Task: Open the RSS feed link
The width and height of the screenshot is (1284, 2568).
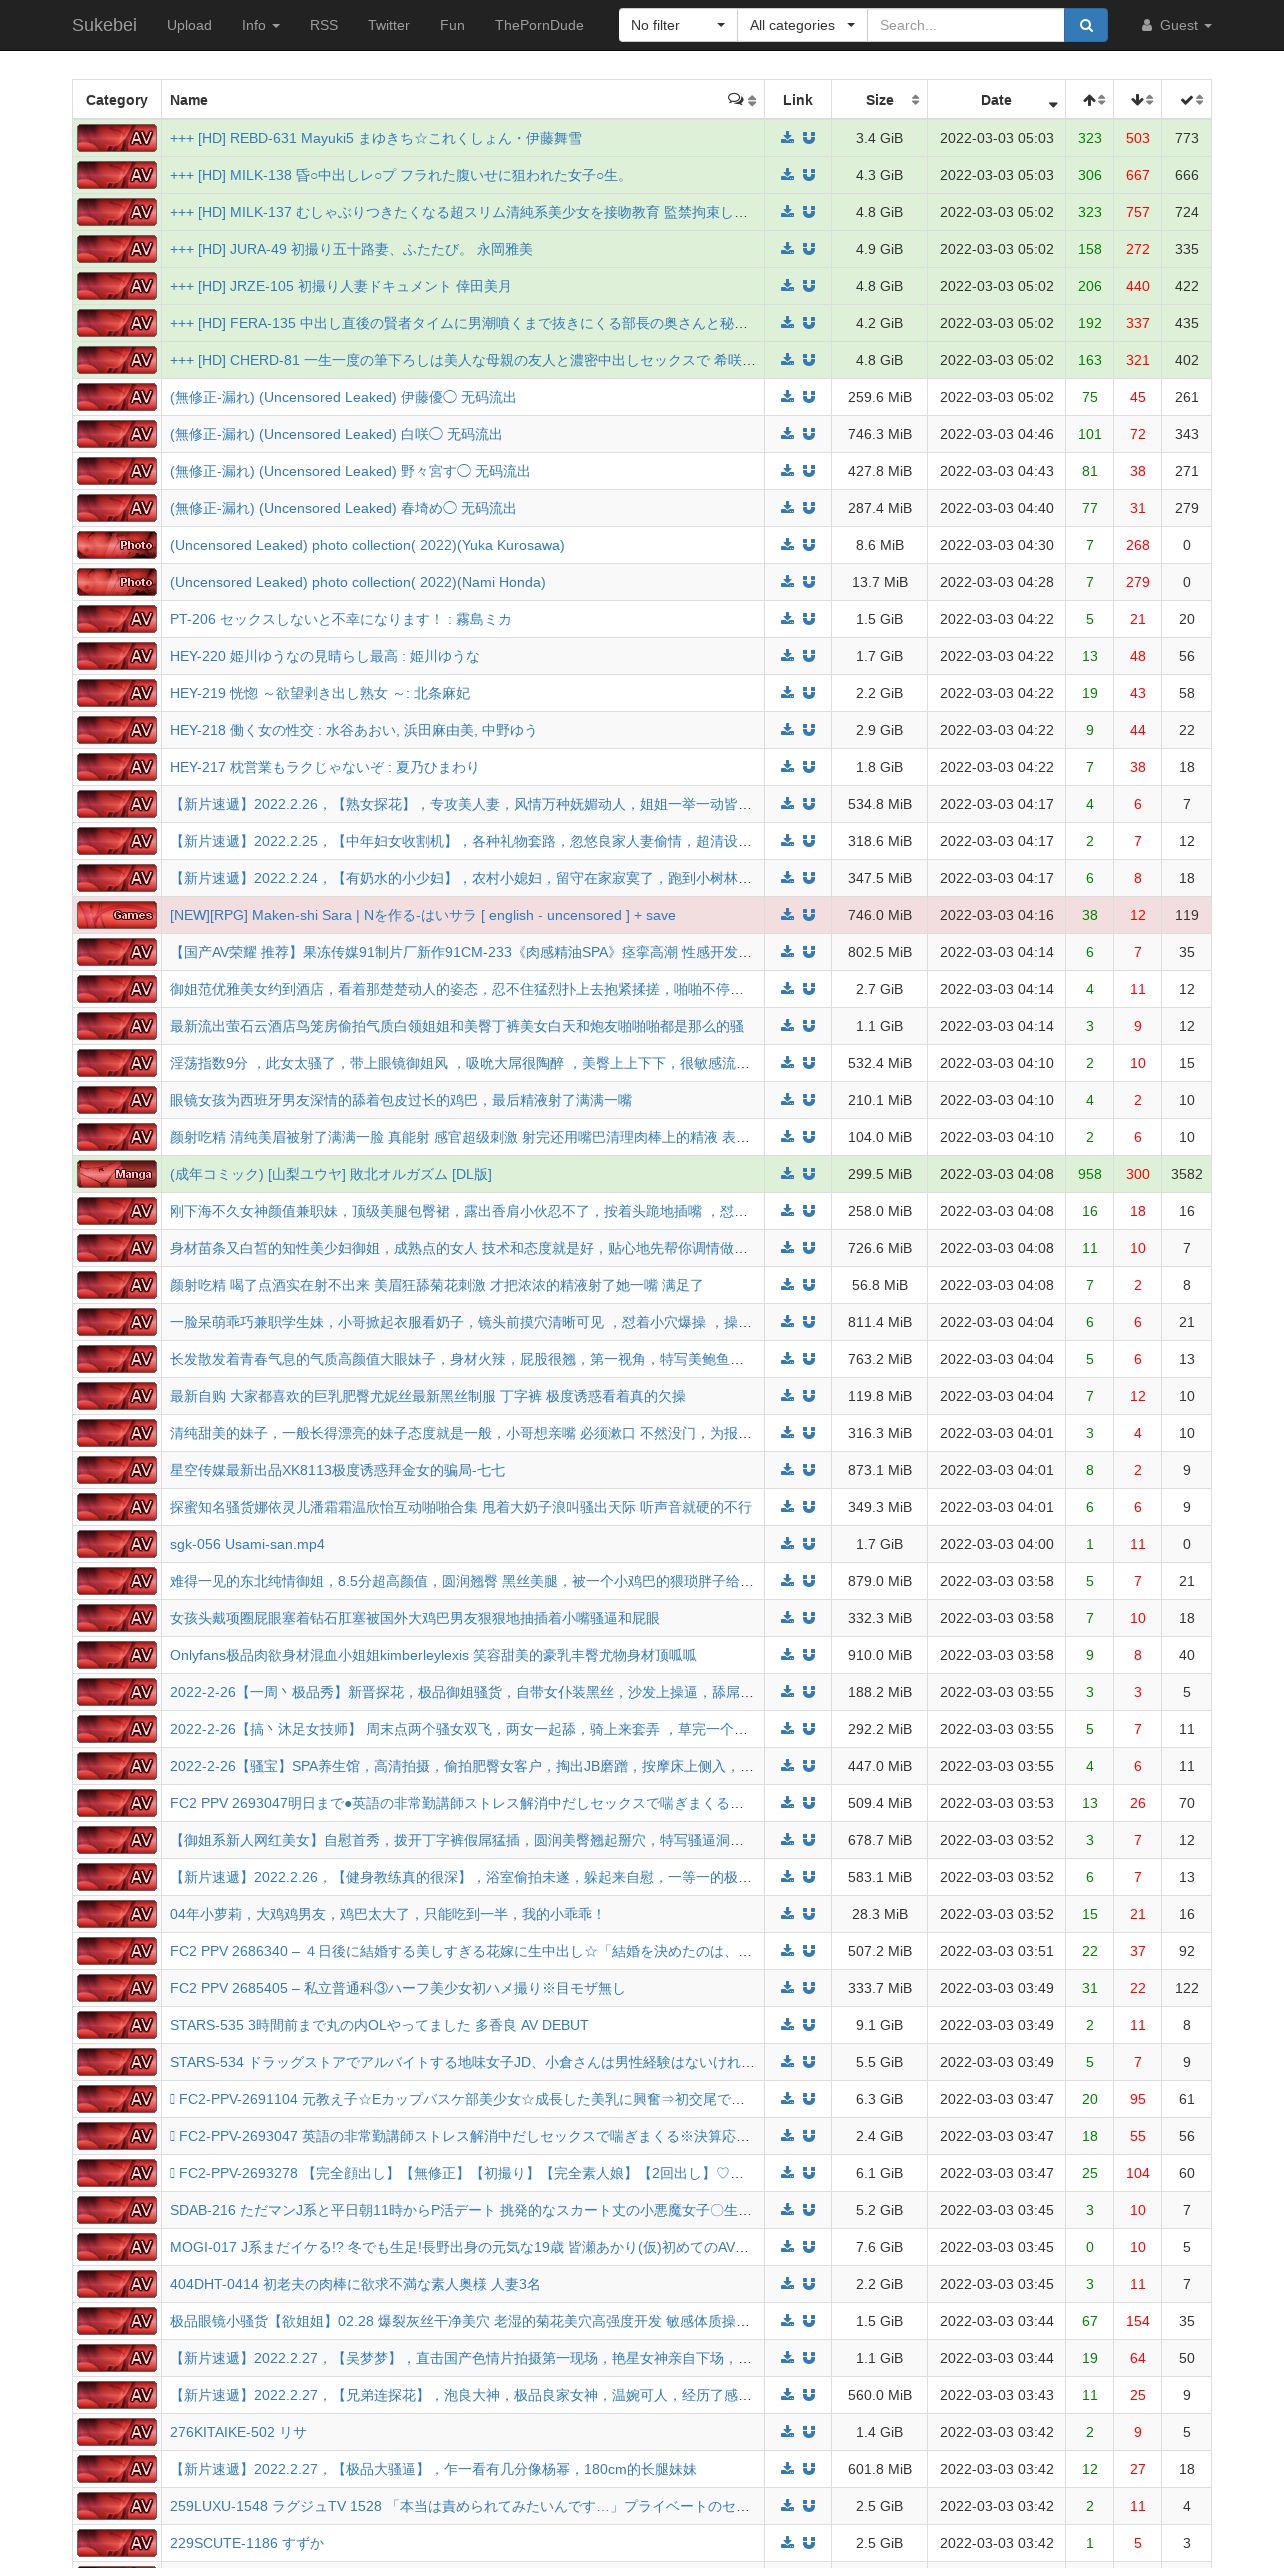Action: click(x=324, y=25)
